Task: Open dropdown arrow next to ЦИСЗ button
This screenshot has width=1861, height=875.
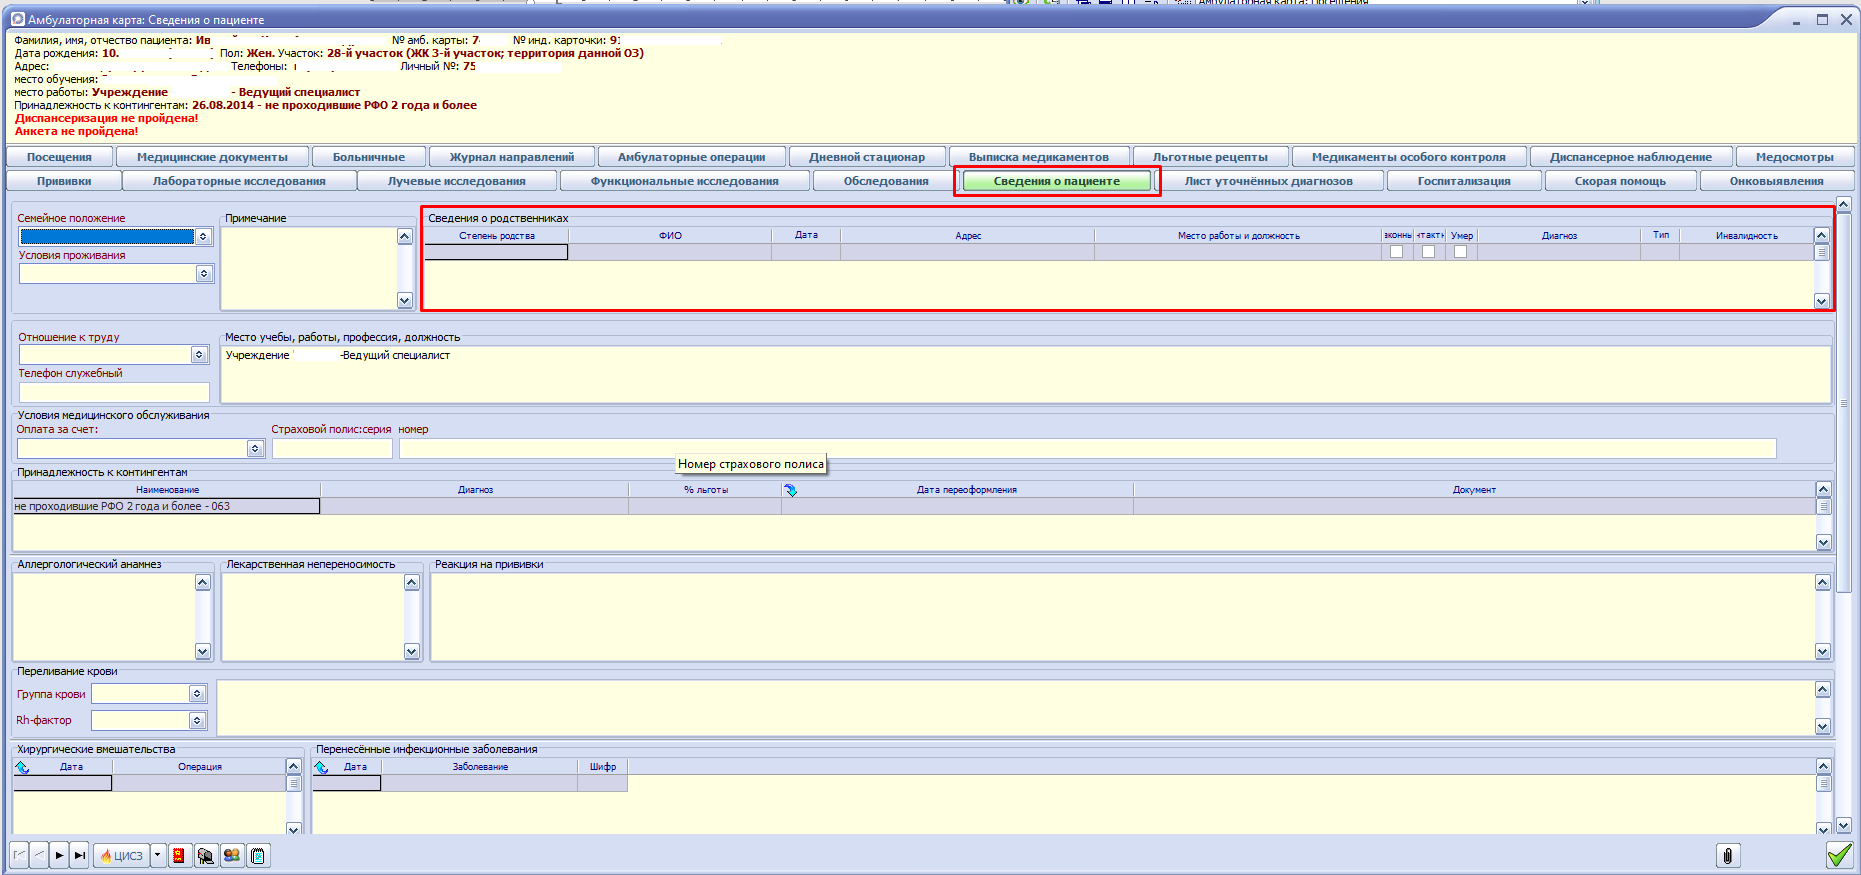Action: tap(158, 856)
